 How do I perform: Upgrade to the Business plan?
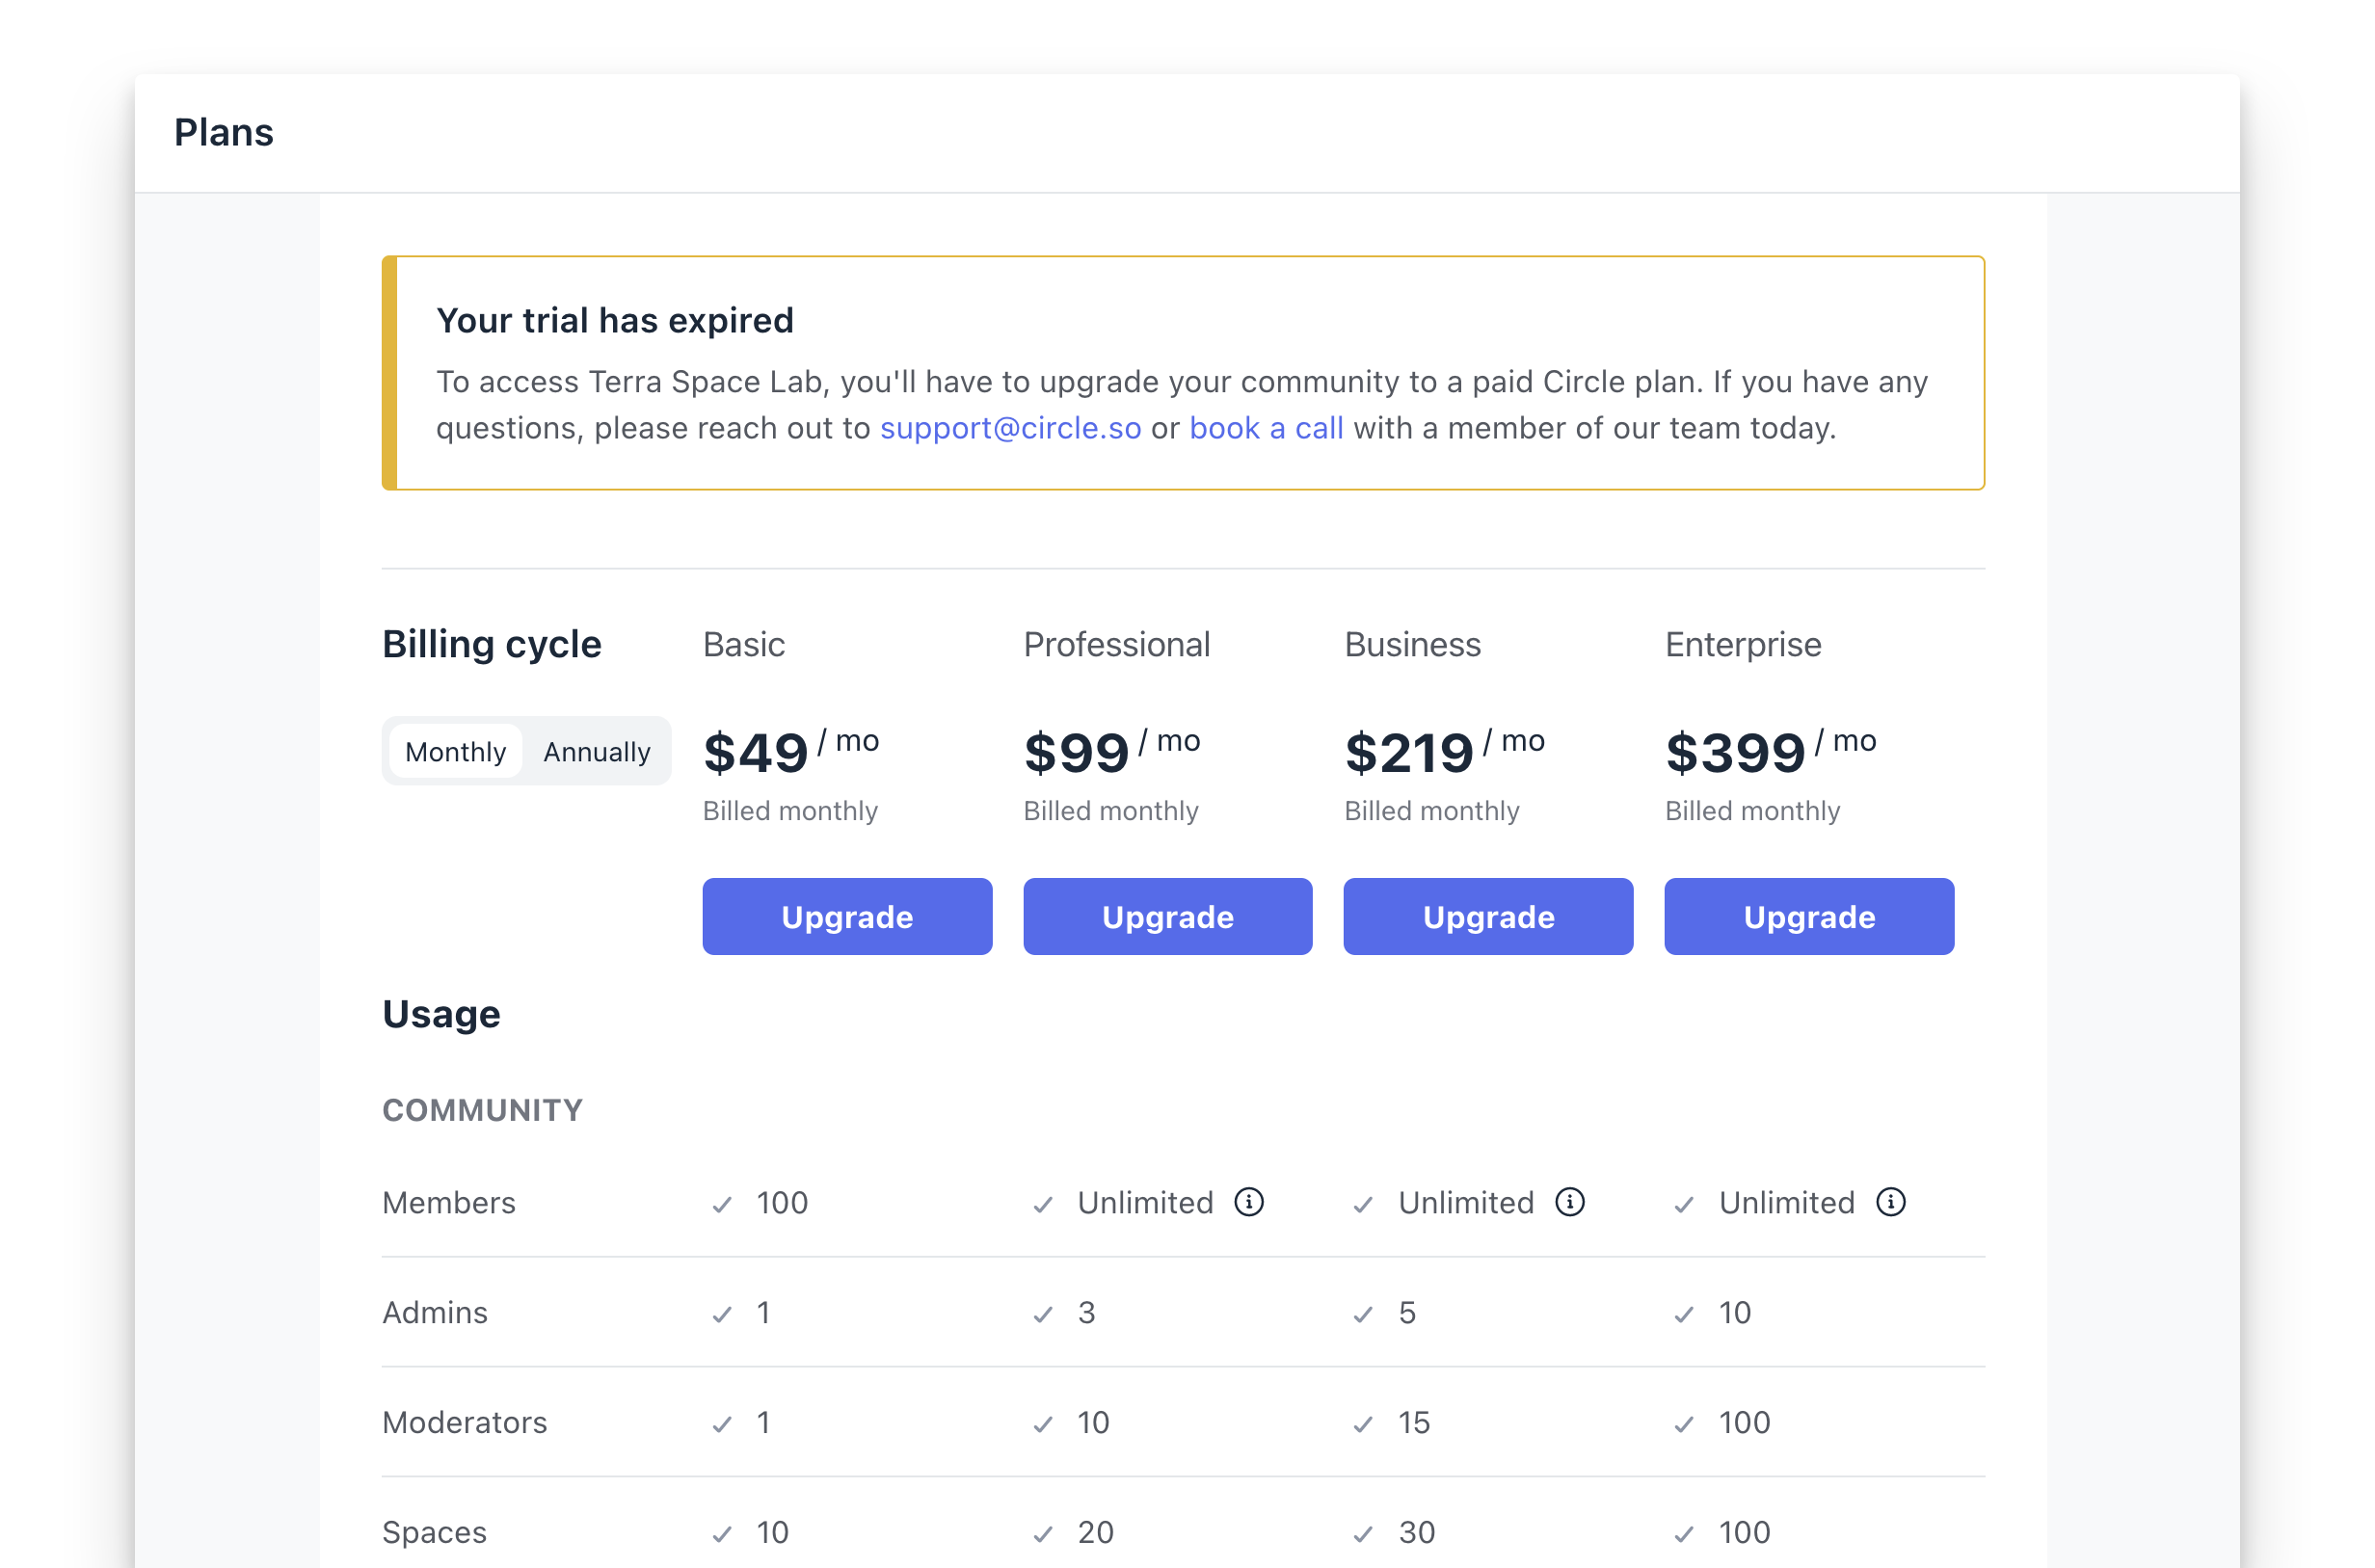pyautogui.click(x=1487, y=916)
